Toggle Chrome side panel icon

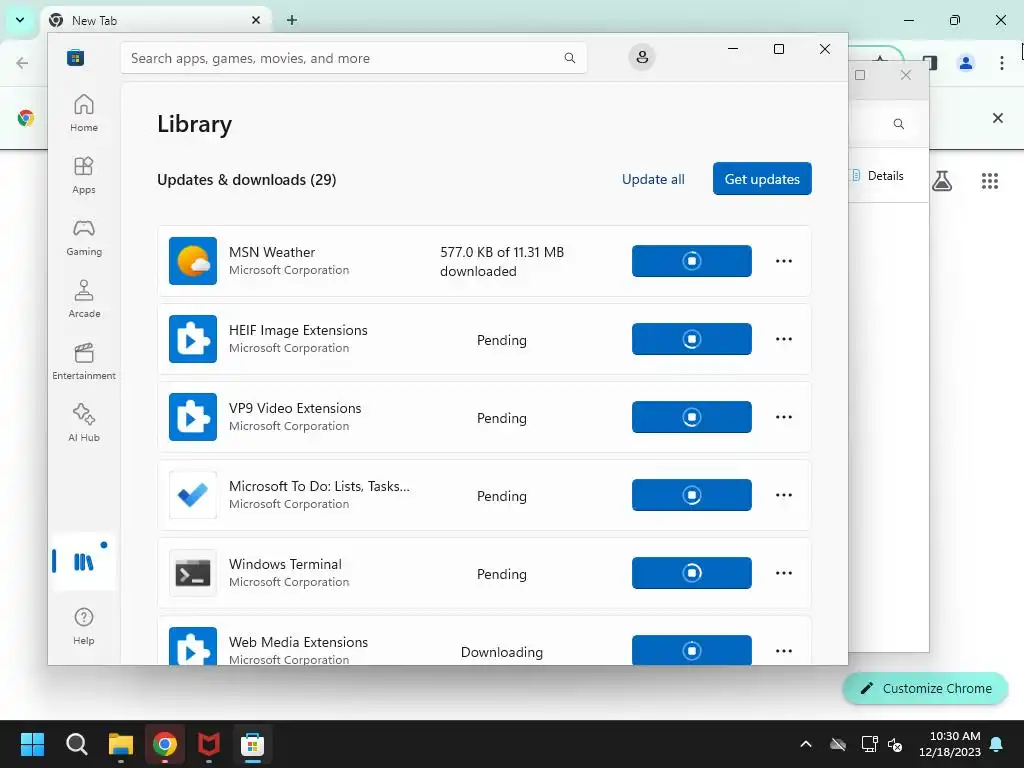[x=931, y=63]
